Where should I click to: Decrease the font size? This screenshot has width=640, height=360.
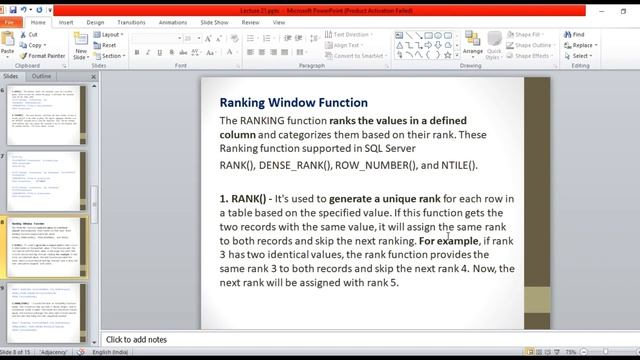219,39
